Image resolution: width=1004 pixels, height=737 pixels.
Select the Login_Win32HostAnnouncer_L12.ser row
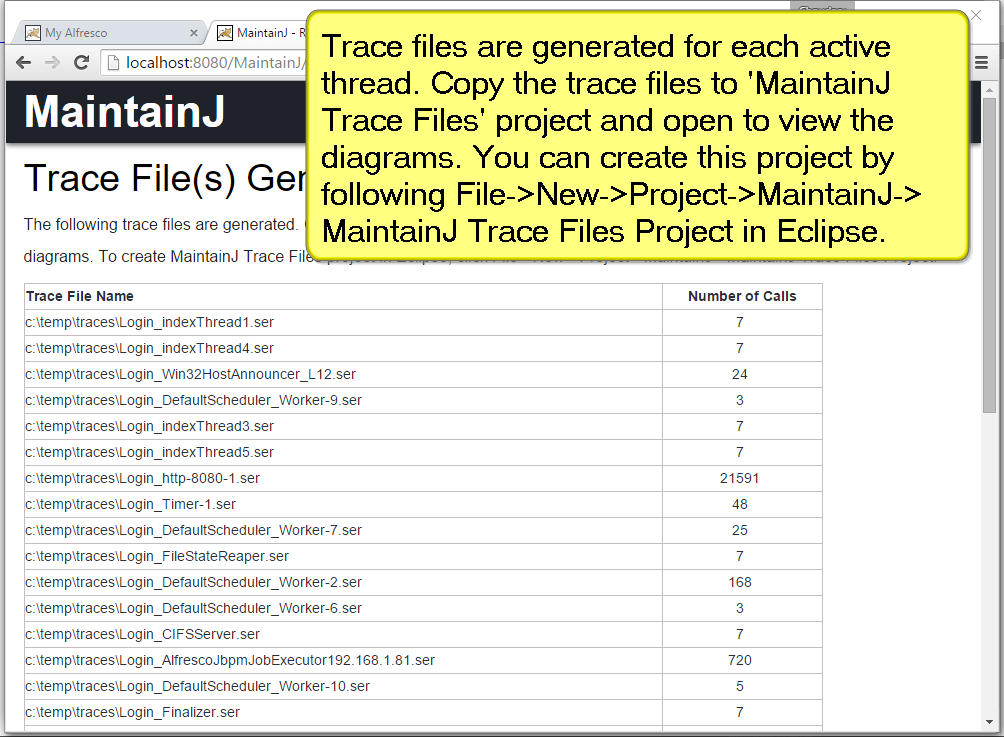190,374
